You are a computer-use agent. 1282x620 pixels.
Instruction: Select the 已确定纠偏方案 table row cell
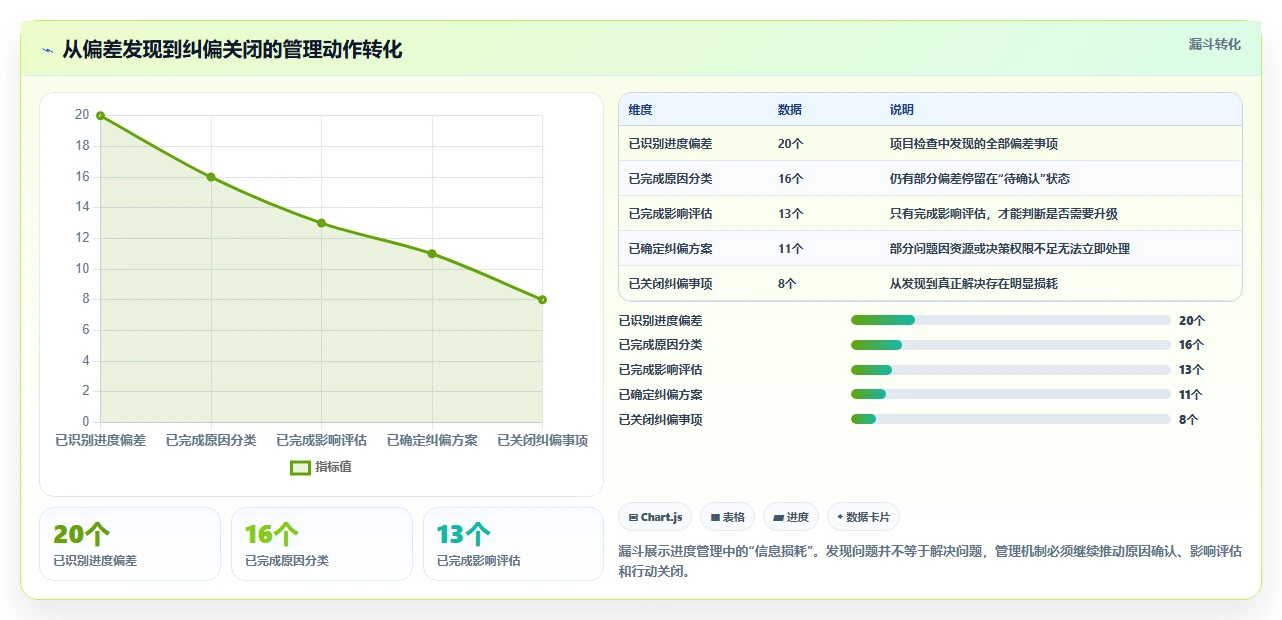tap(671, 249)
